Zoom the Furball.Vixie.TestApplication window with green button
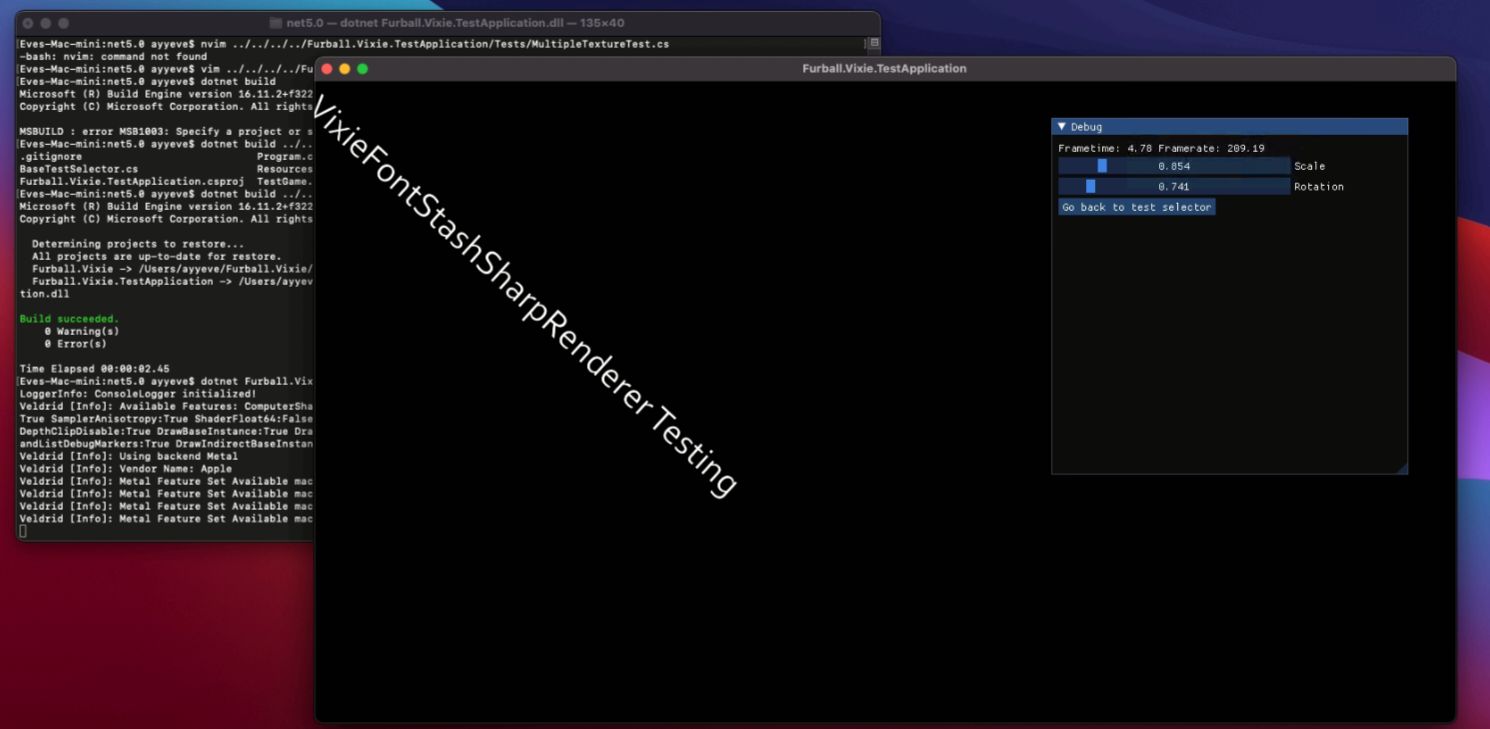 coord(361,68)
